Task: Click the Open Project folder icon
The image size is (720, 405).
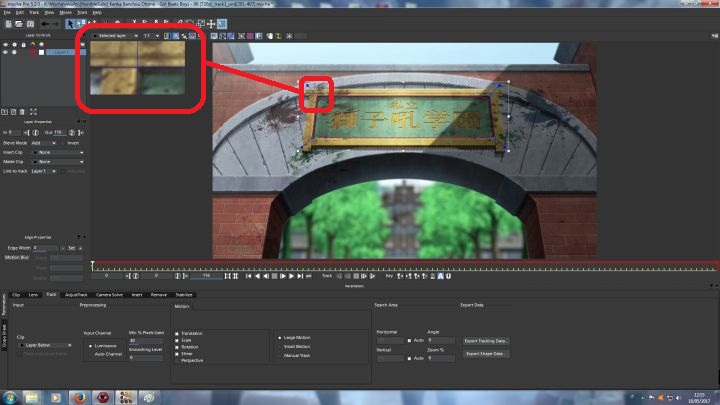Action: click(19, 24)
